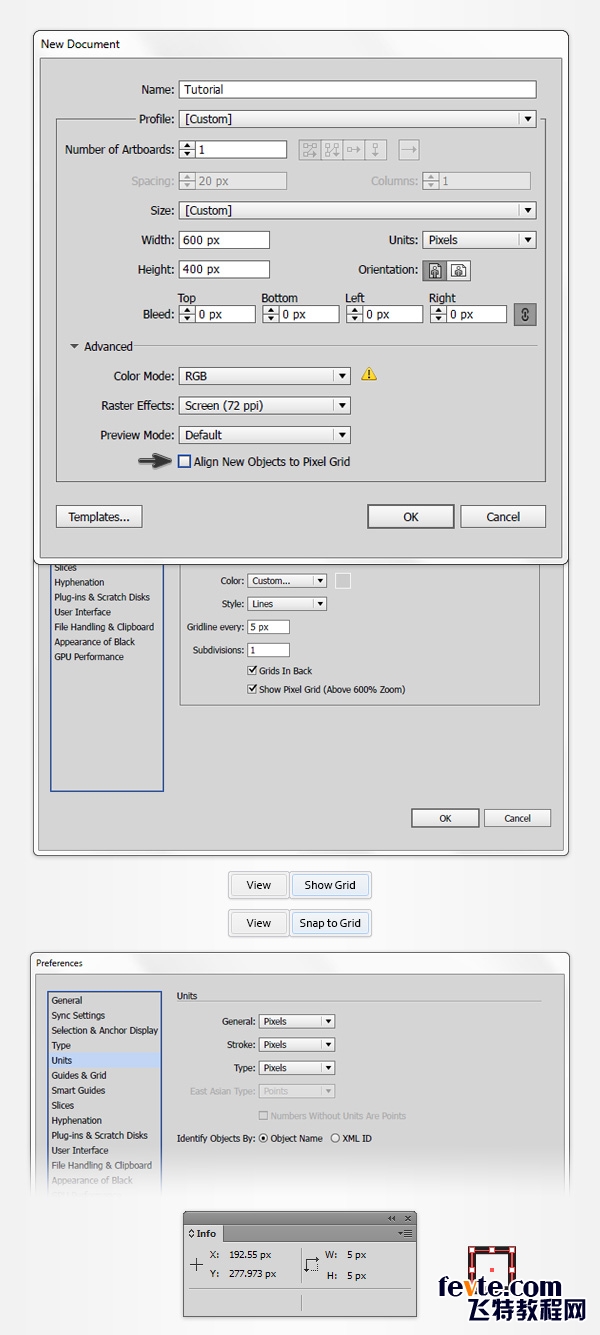
Task: Click the Gridline every field
Action: tap(268, 627)
